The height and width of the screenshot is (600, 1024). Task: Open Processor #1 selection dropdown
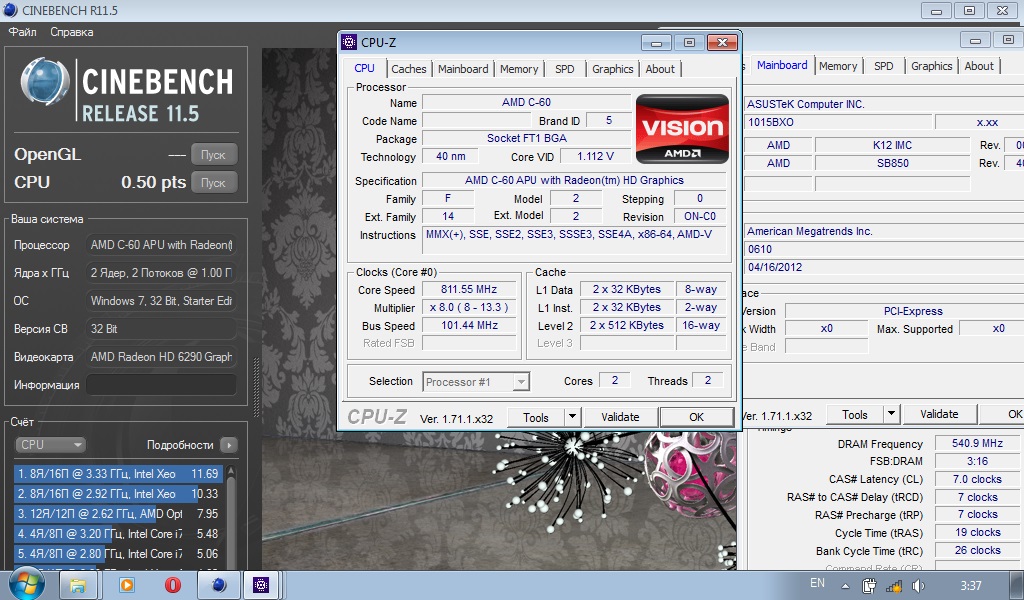click(476, 382)
